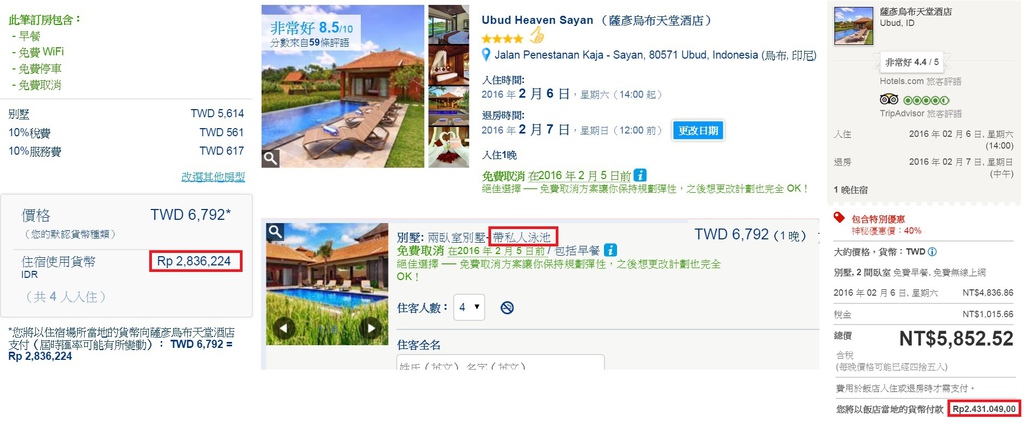
Task: Click inside the guest full name input field
Action: (x=500, y=363)
